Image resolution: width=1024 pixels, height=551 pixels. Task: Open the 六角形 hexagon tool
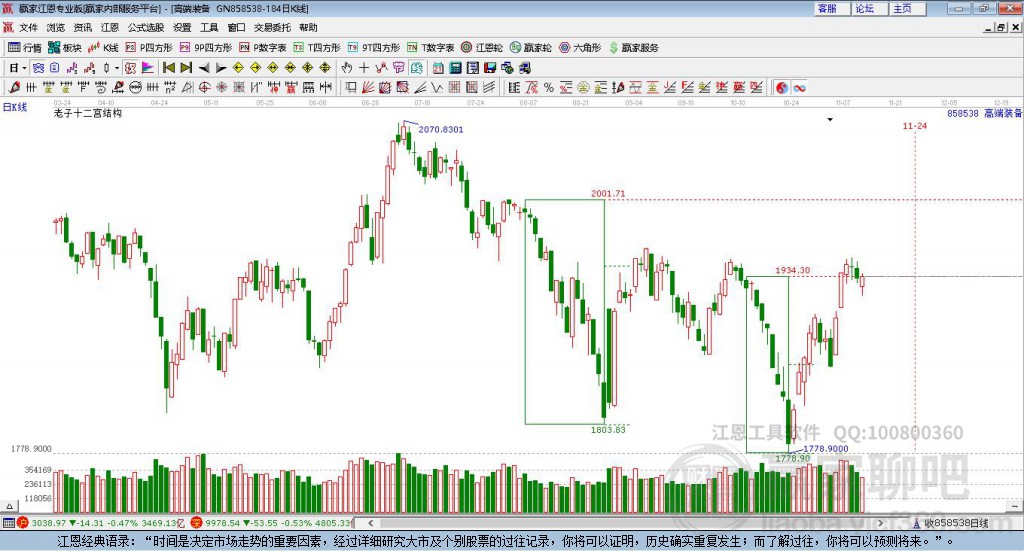[580, 48]
